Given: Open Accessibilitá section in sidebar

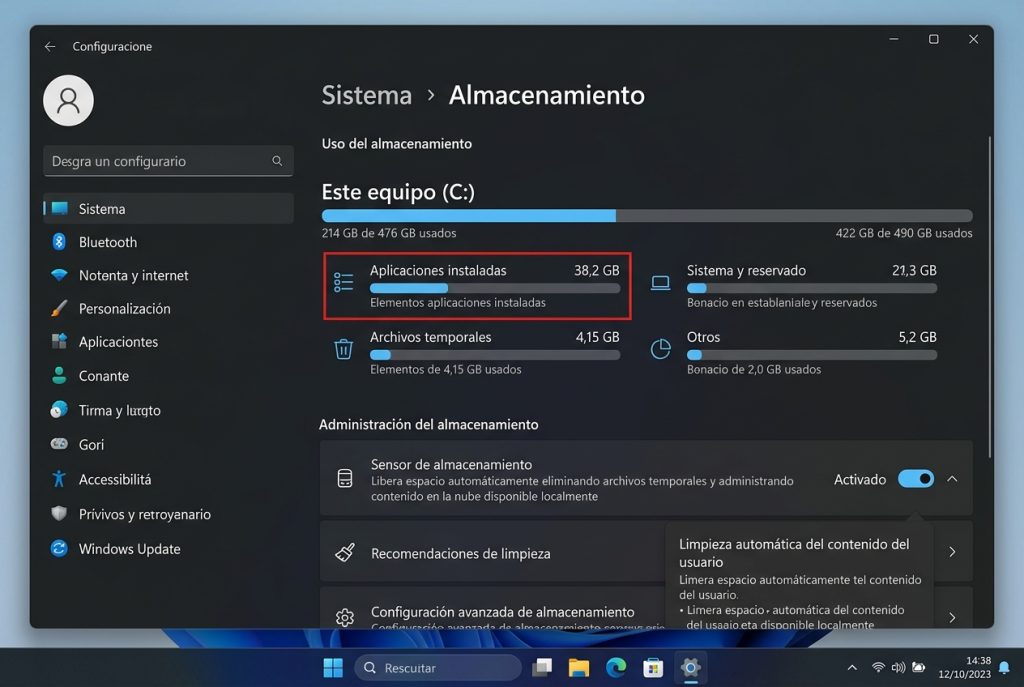Looking at the screenshot, I should coord(168,479).
